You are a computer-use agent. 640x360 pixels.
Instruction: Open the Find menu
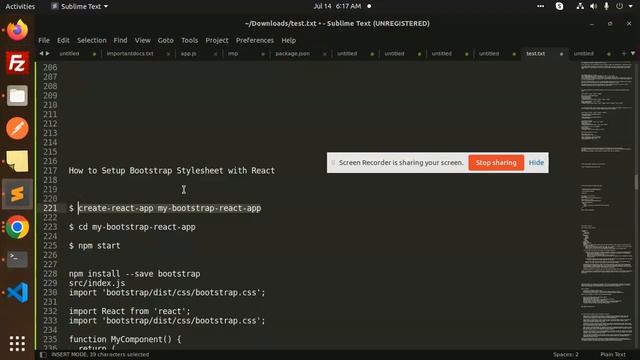(x=120, y=40)
